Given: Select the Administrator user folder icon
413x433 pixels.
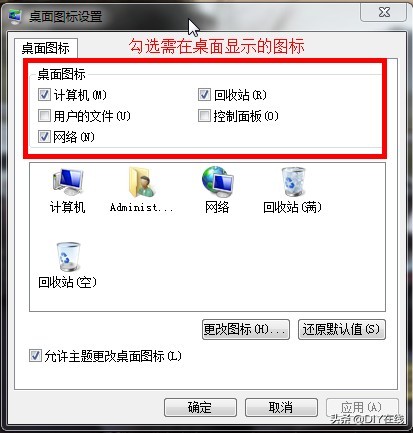Looking at the screenshot, I should pos(142,182).
